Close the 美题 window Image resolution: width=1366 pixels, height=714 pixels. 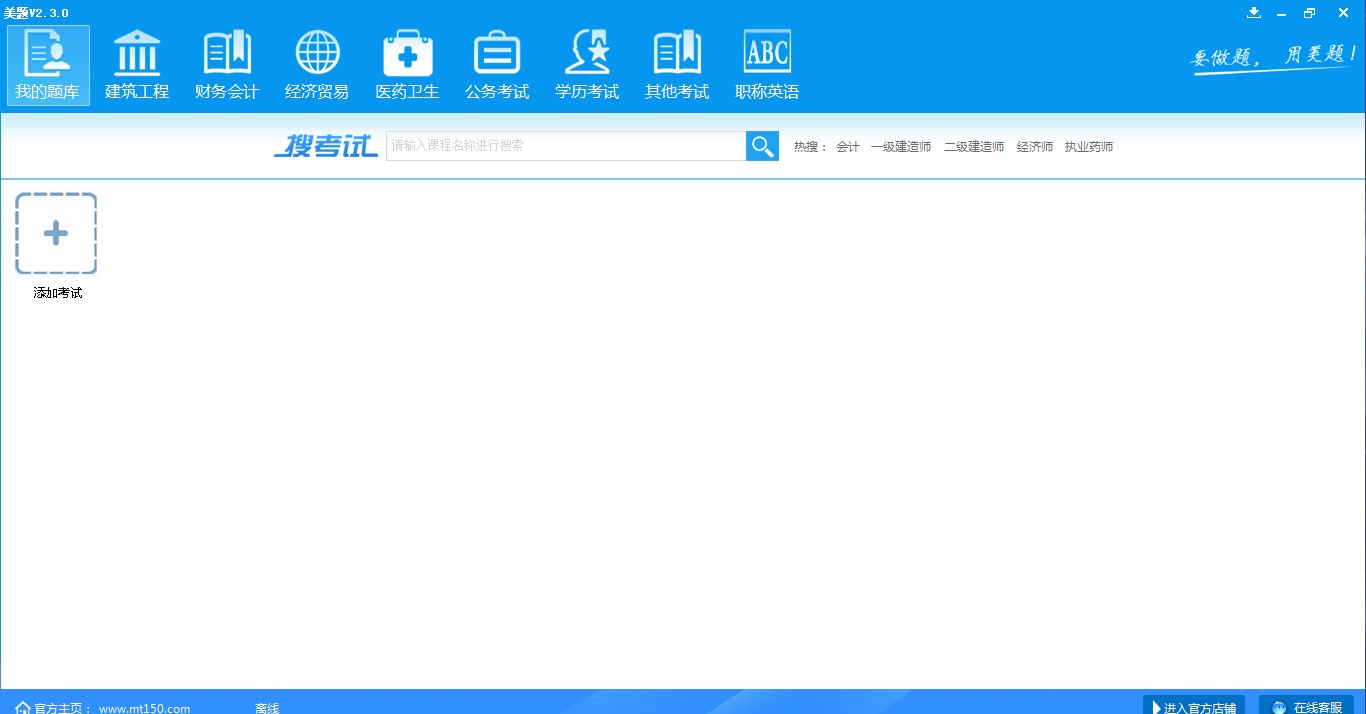coord(1343,13)
